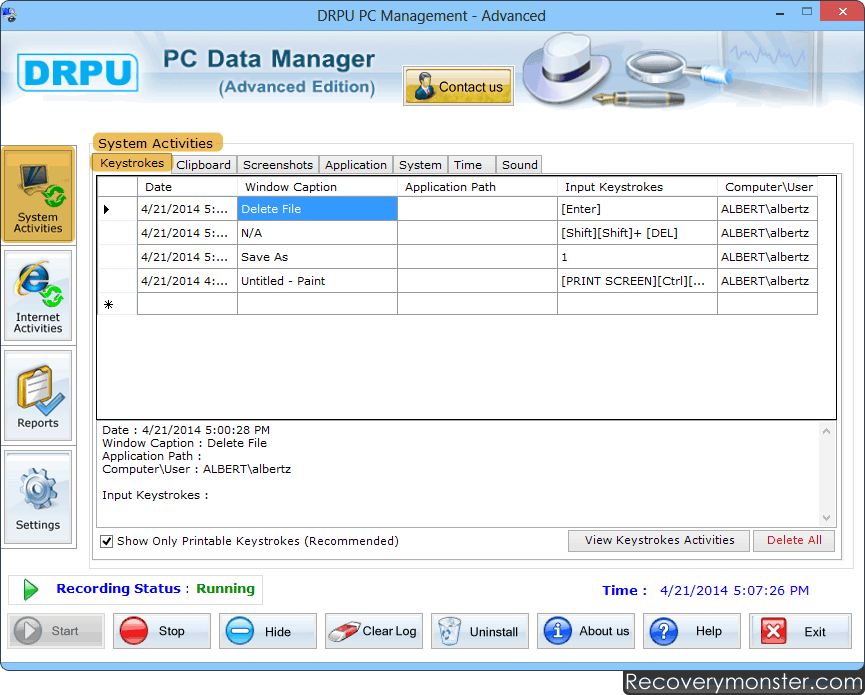Switch to the Clipboard tab
This screenshot has width=865, height=695.
(204, 165)
